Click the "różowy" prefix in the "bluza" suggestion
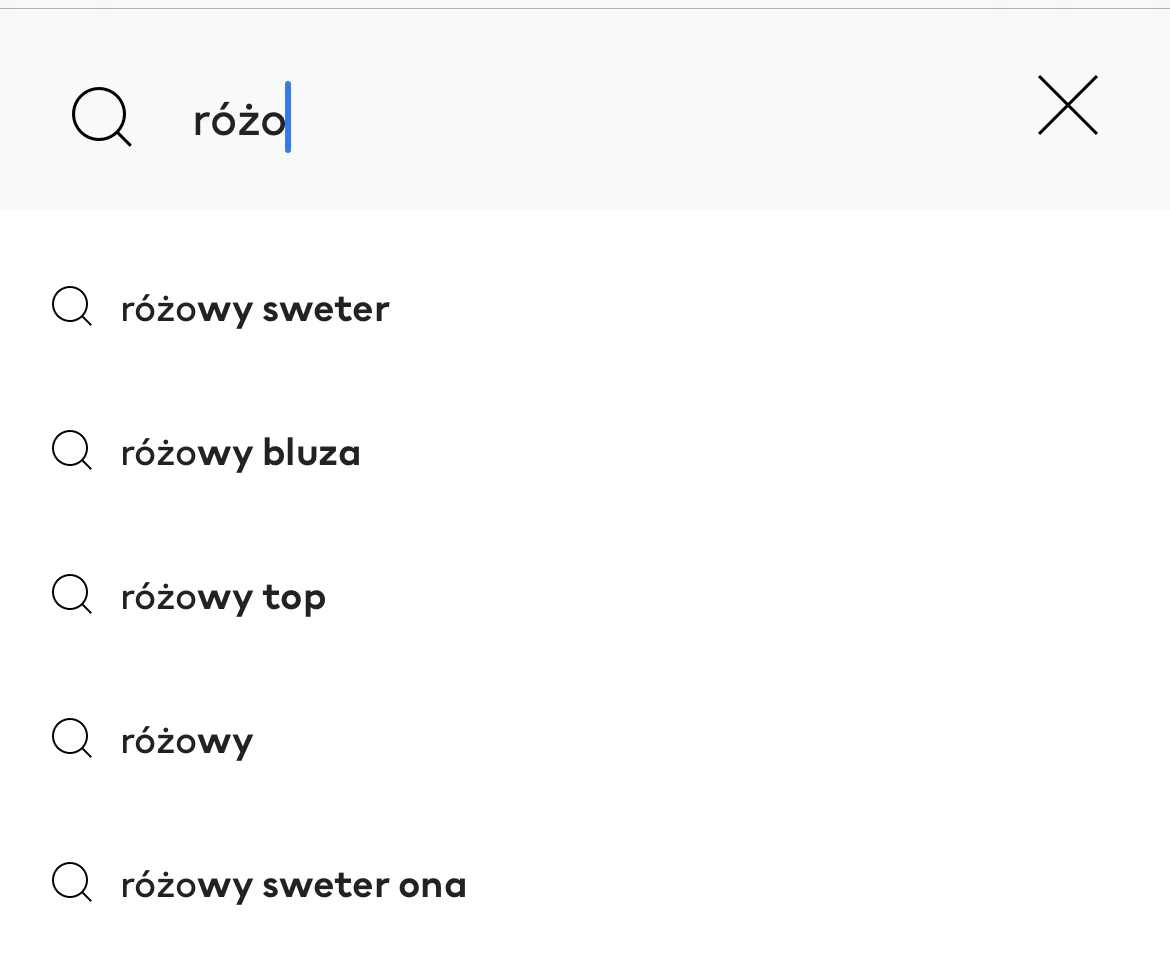Image resolution: width=1170 pixels, height=969 pixels. tap(187, 454)
